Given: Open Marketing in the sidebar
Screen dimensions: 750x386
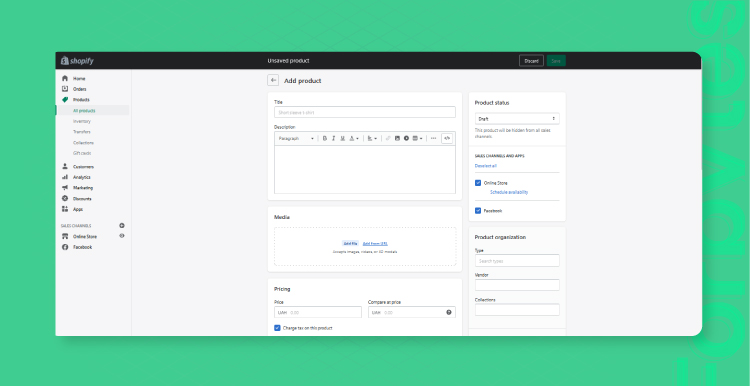Looking at the screenshot, I should 83,187.
